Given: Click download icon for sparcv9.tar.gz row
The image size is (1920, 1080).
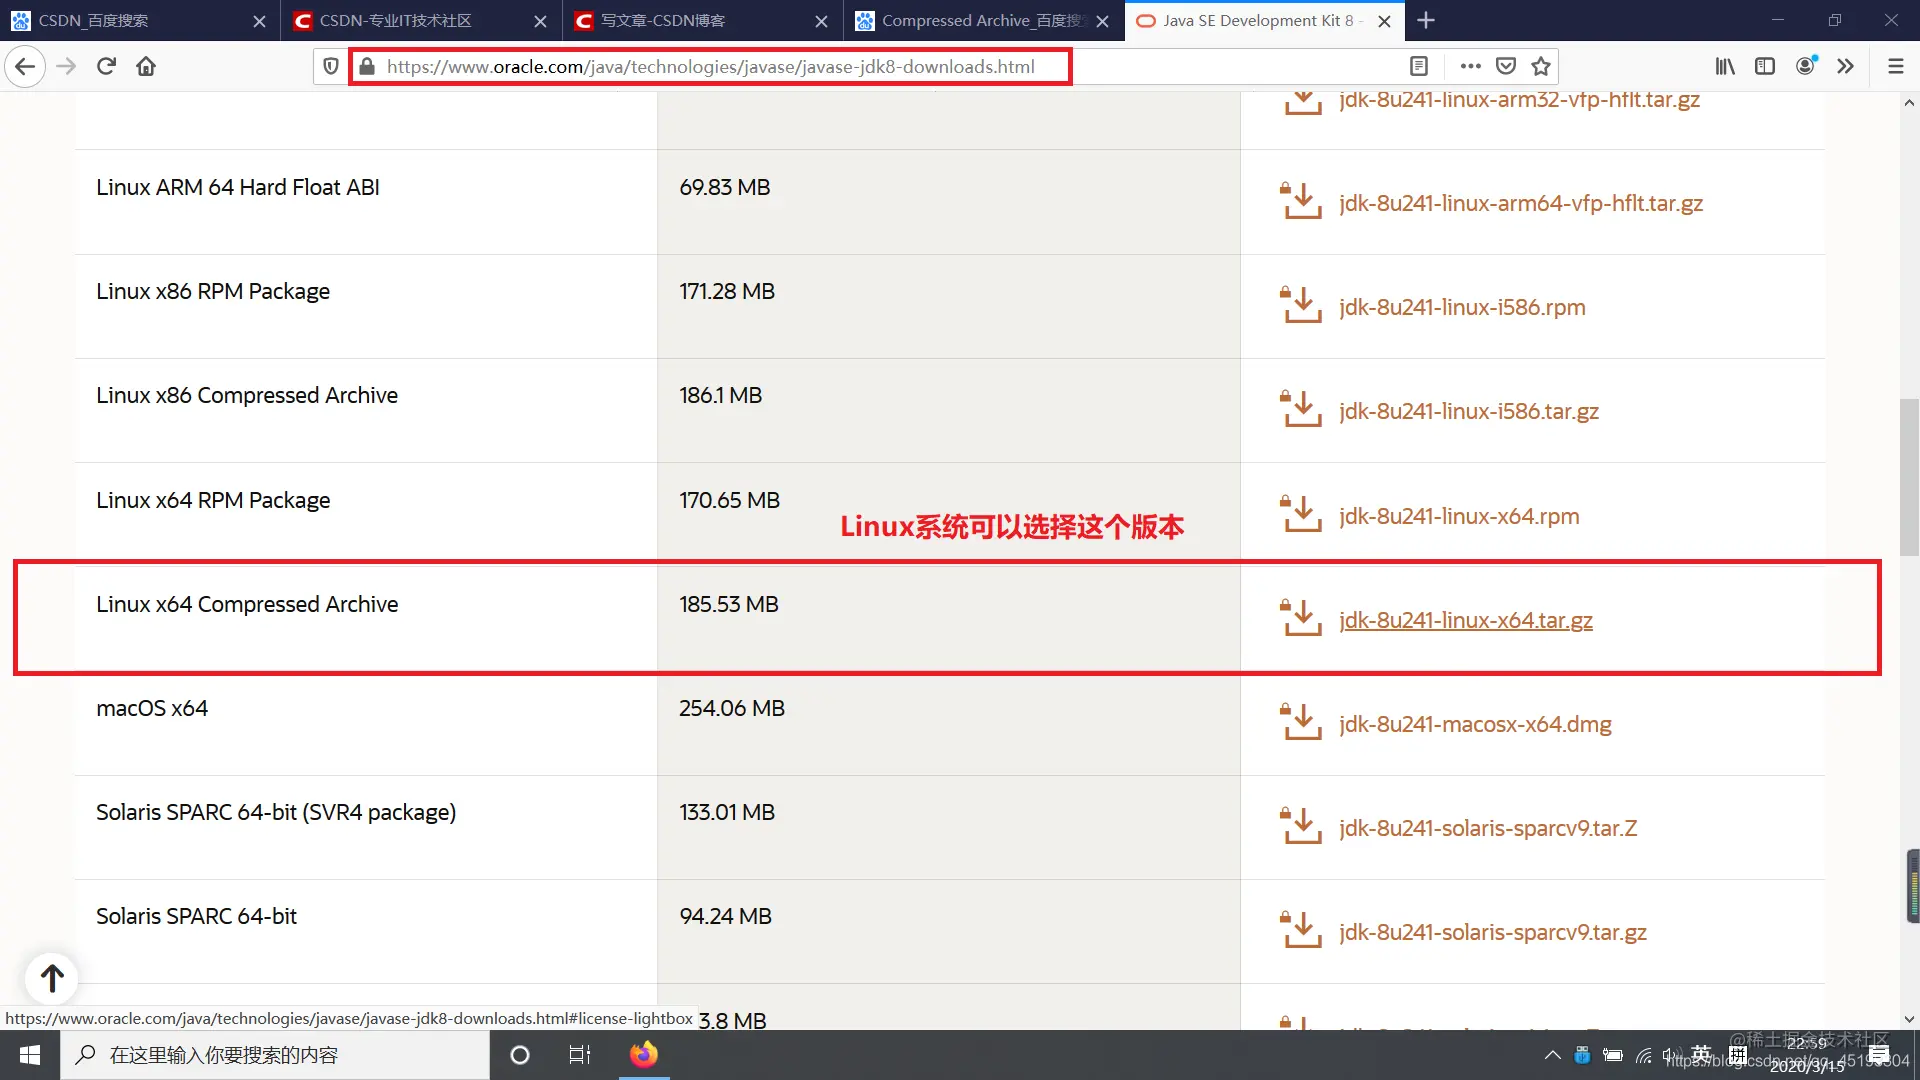Looking at the screenshot, I should (1301, 929).
